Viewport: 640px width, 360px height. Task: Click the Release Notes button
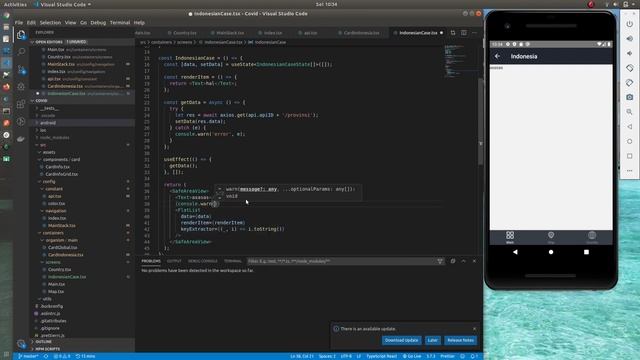click(460, 340)
